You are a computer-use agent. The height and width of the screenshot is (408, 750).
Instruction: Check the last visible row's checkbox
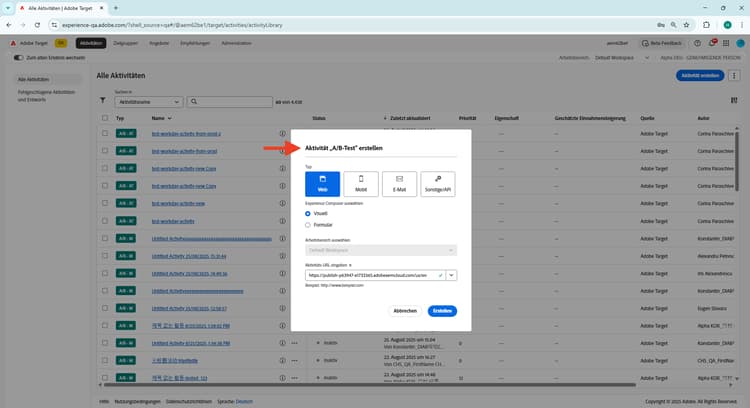coord(105,378)
